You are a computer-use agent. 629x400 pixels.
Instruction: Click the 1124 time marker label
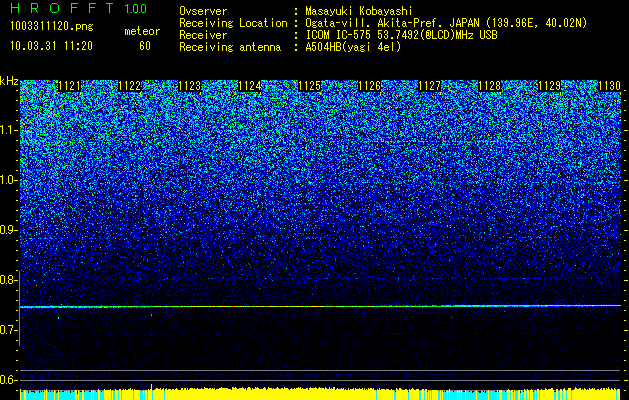coord(250,86)
